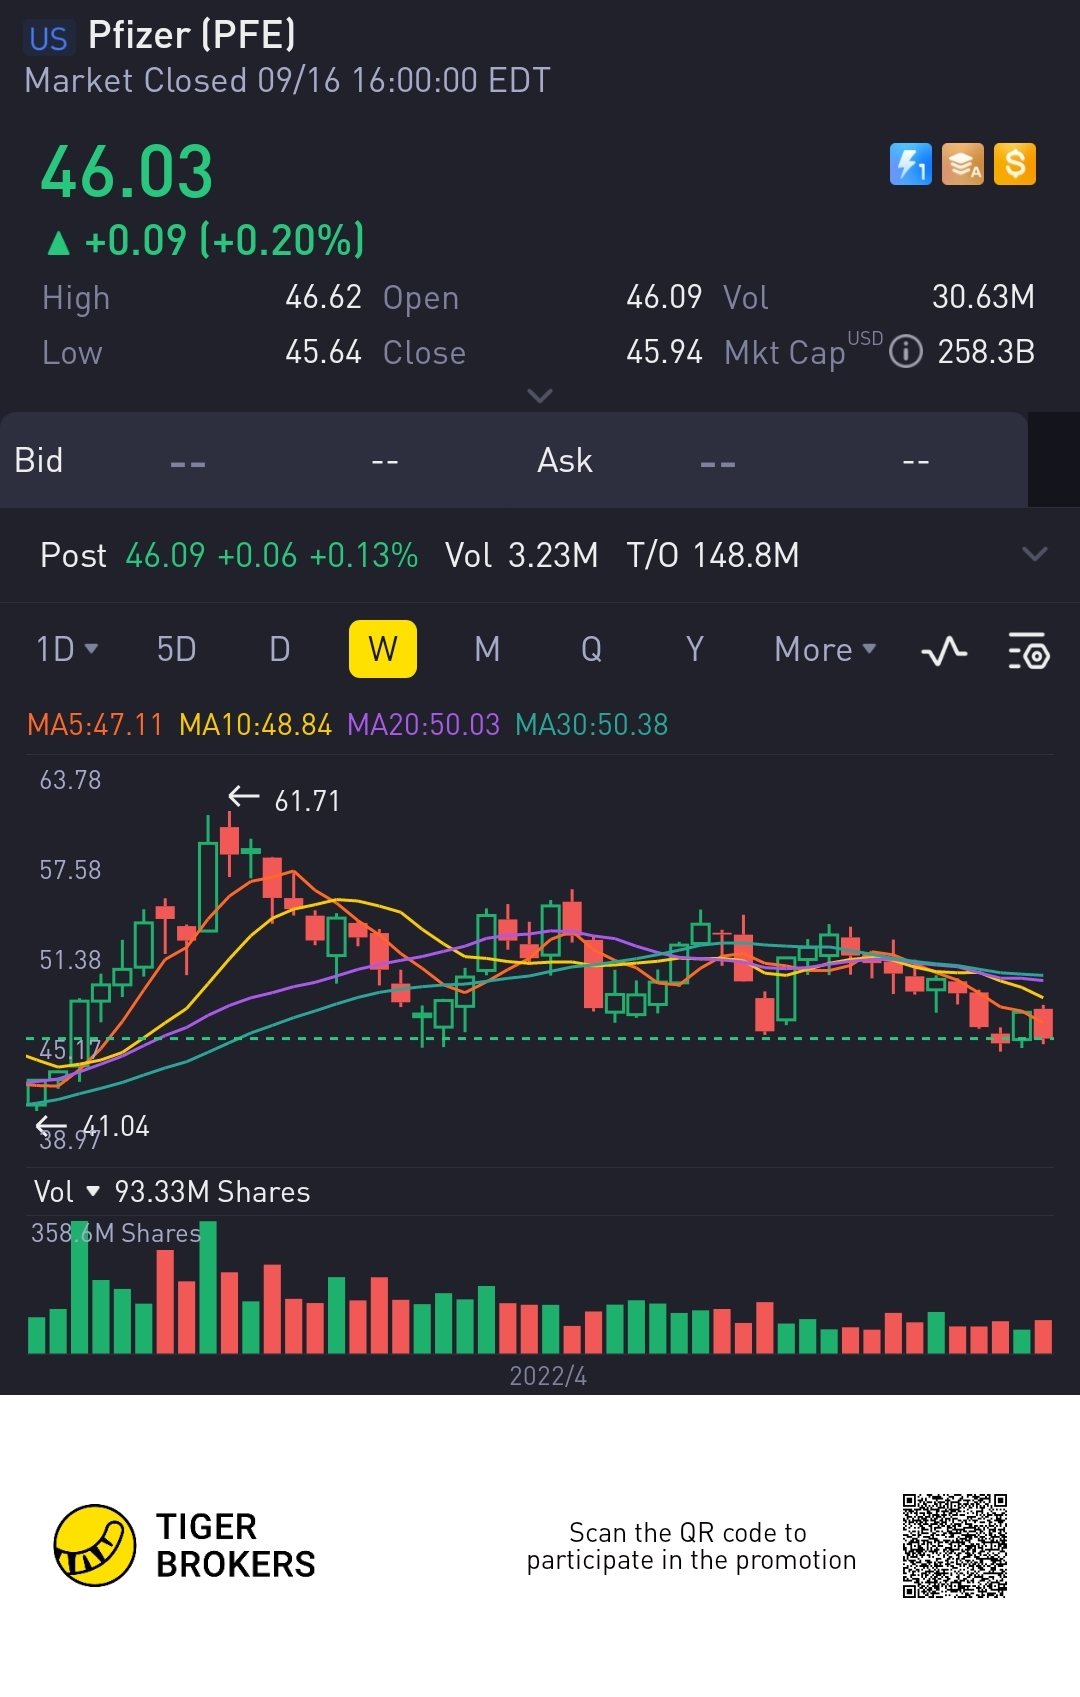
Task: Open the Mkt Cap info circle icon
Action: (906, 352)
